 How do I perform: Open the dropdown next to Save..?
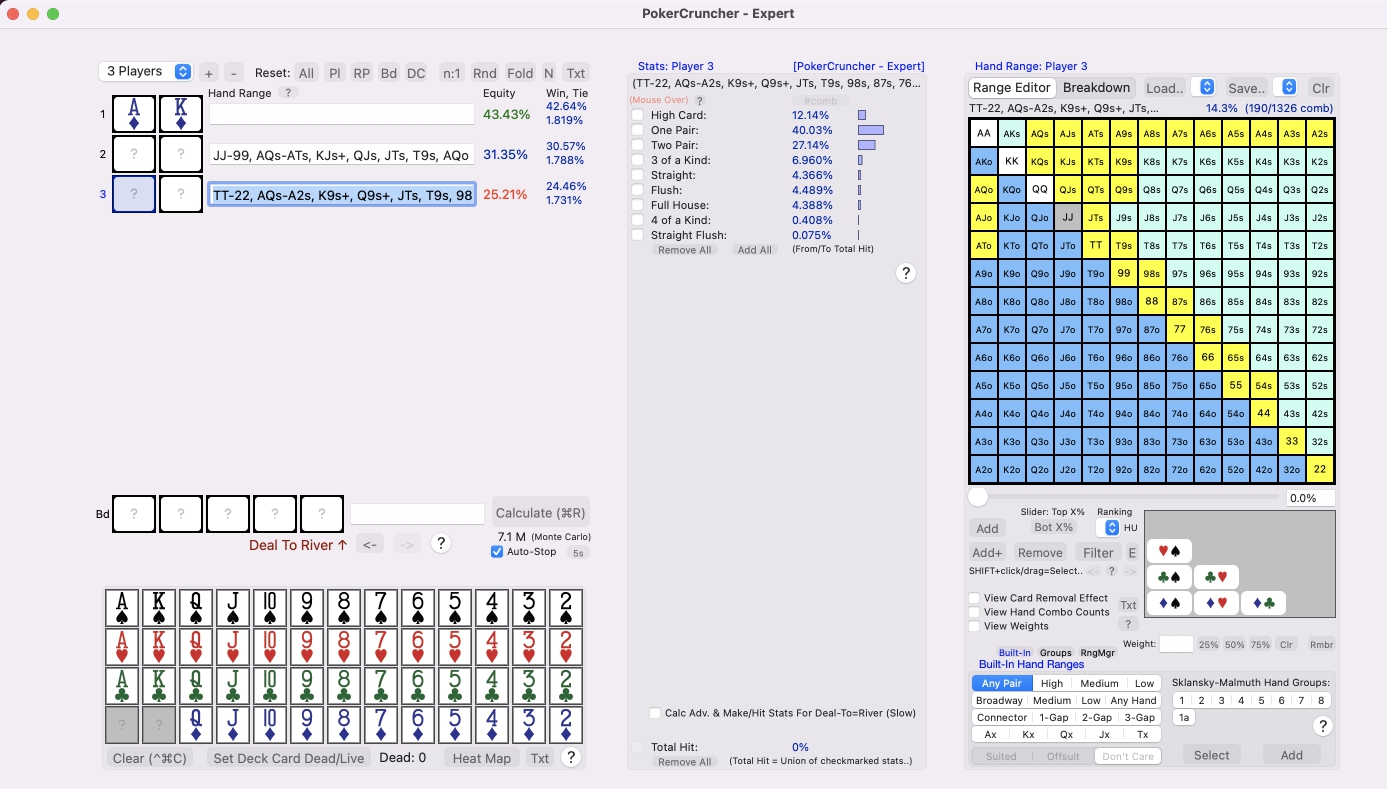tap(1289, 87)
